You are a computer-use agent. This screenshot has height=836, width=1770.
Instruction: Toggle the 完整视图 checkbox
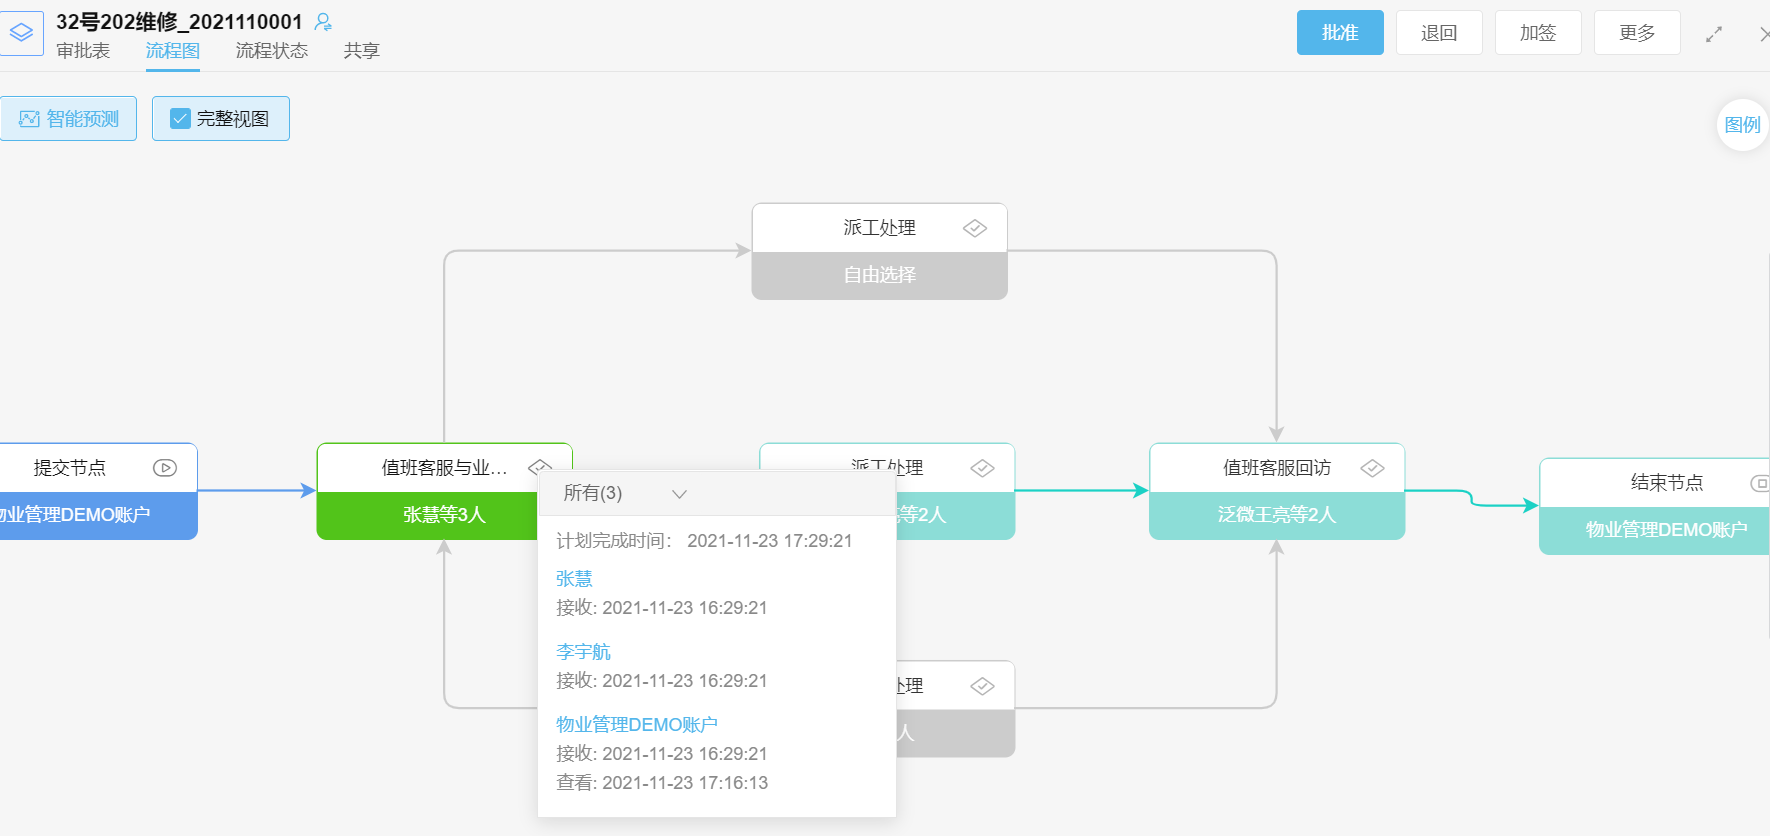click(x=180, y=119)
